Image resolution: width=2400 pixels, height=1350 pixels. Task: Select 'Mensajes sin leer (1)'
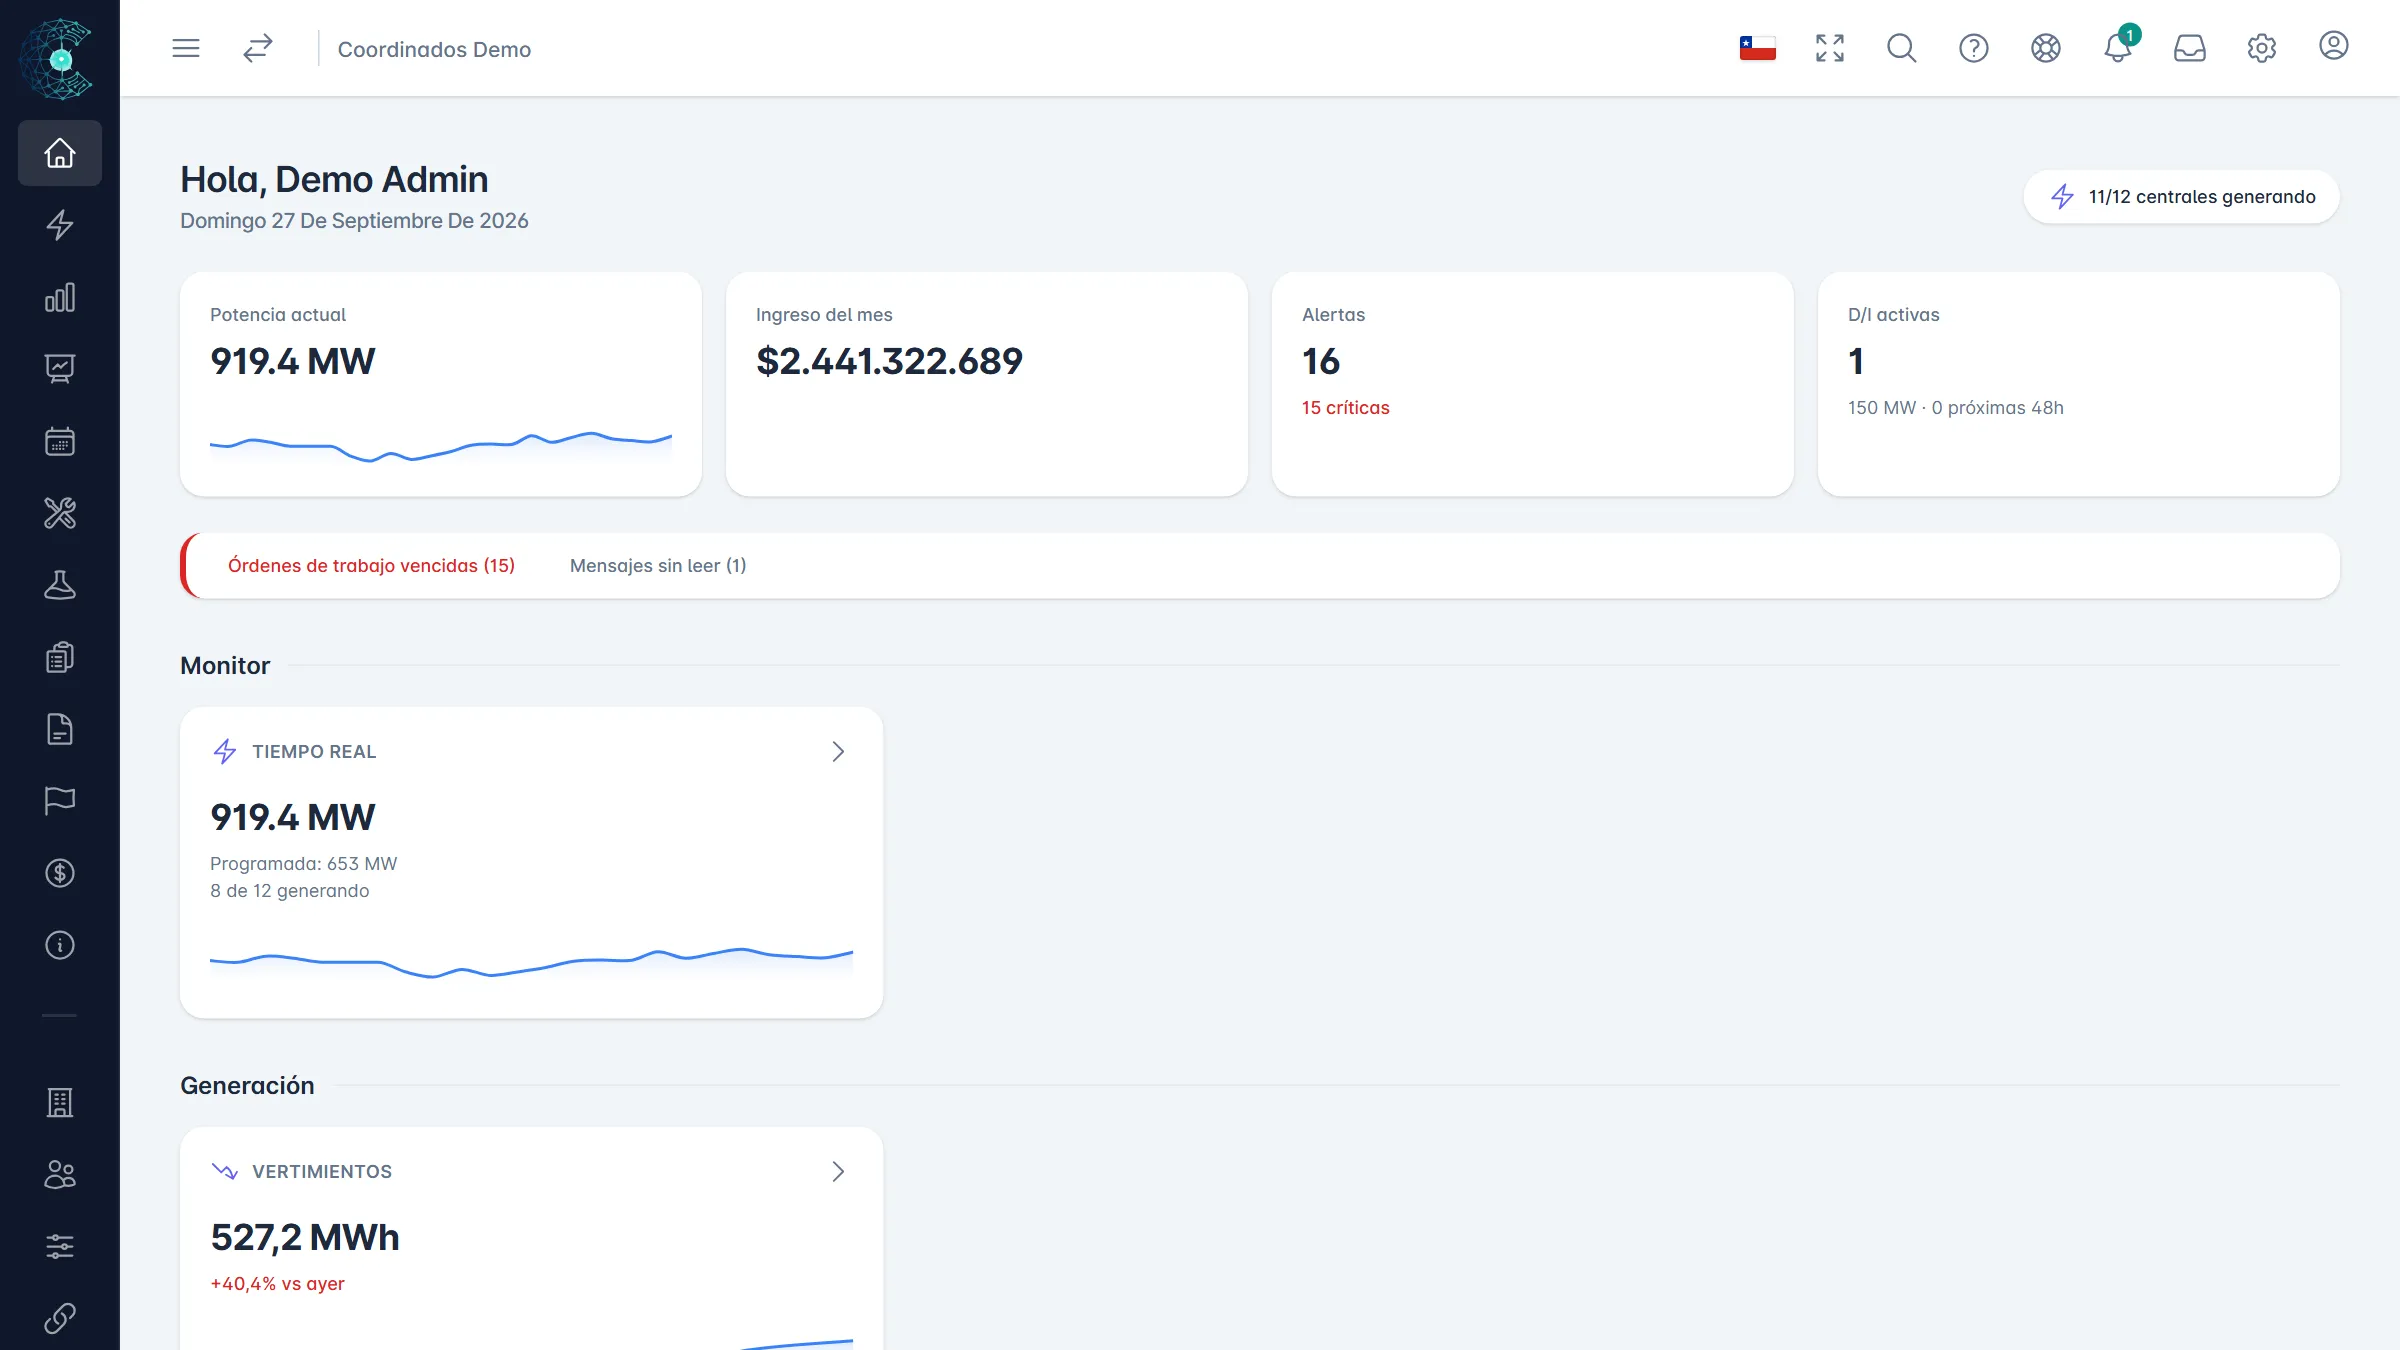[658, 566]
